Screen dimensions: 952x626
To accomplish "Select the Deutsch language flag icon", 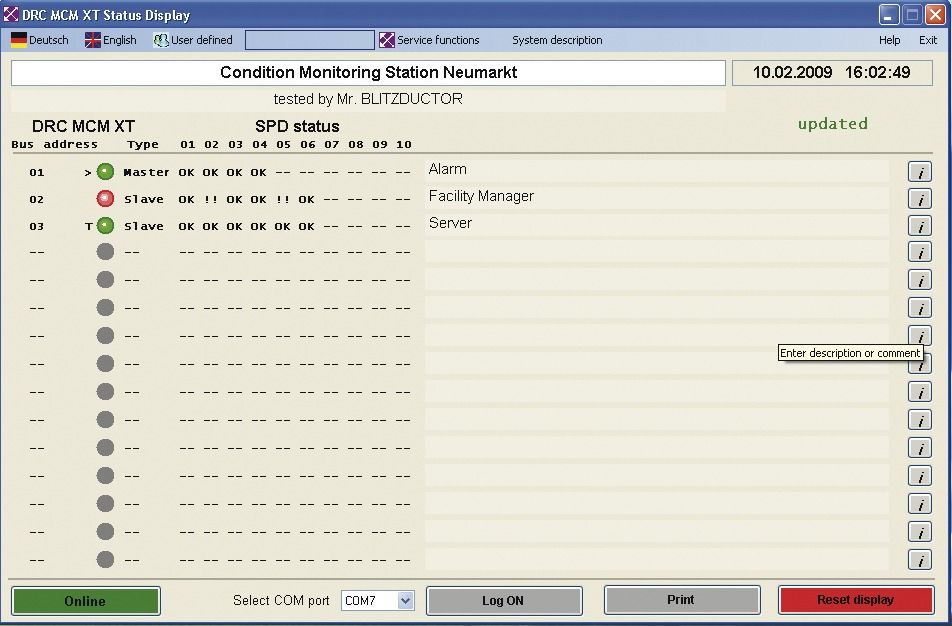I will 17,40.
